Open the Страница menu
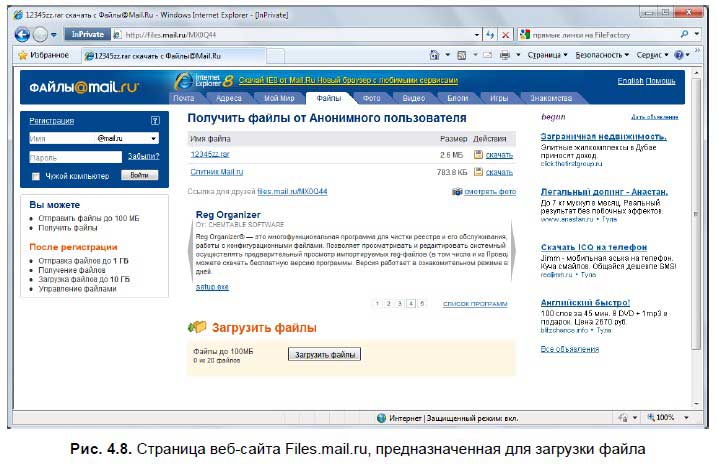The image size is (717, 468). (x=547, y=55)
